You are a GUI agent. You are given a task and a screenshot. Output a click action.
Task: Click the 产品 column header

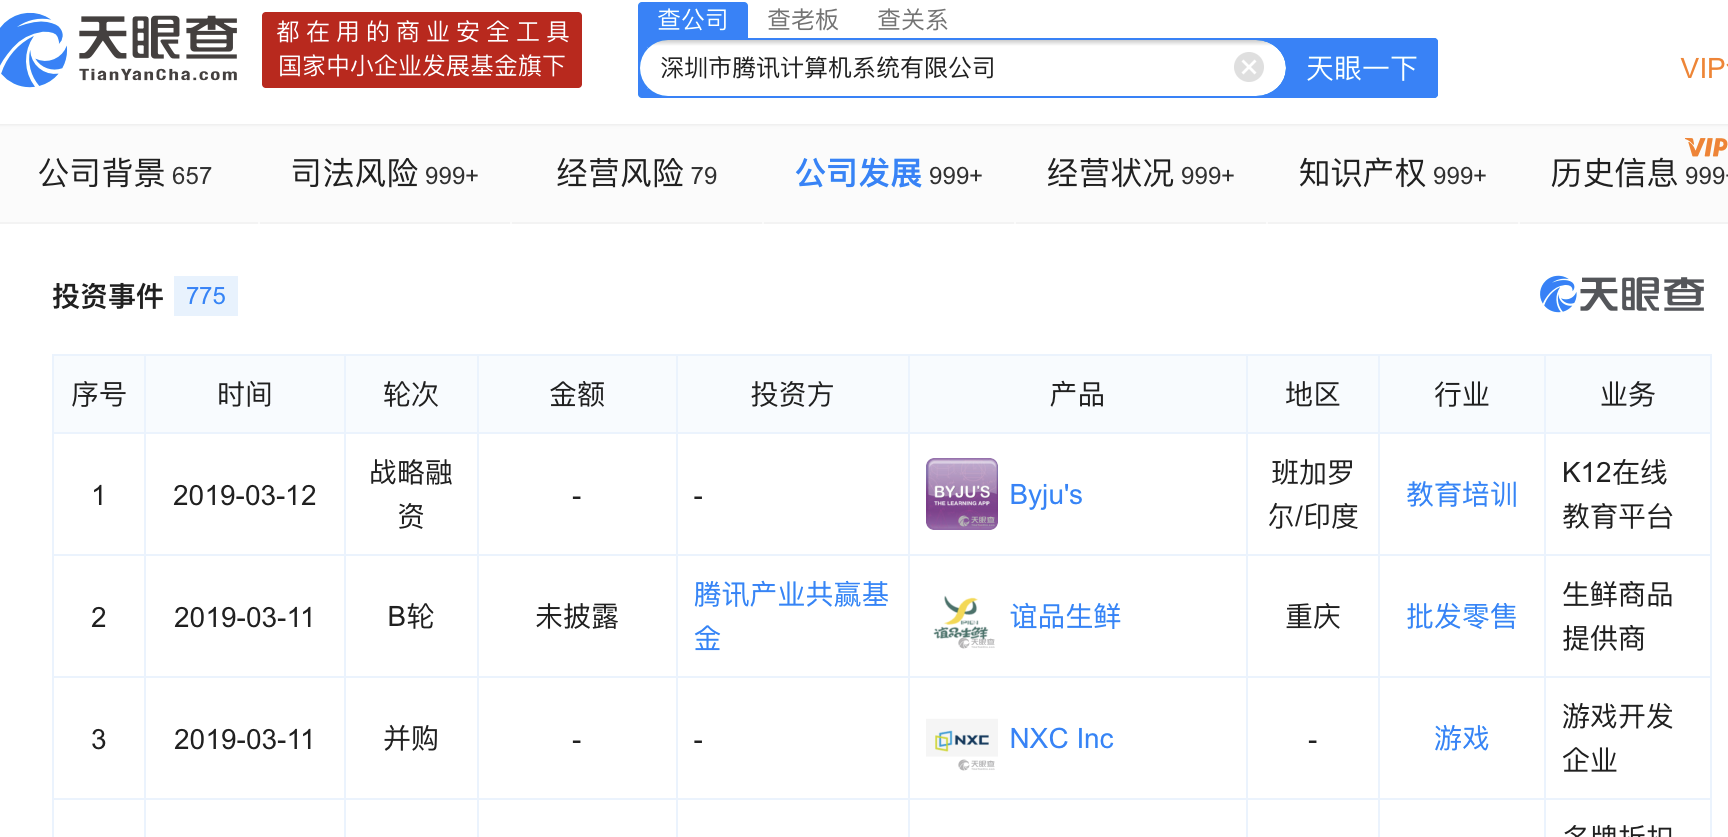1077,394
